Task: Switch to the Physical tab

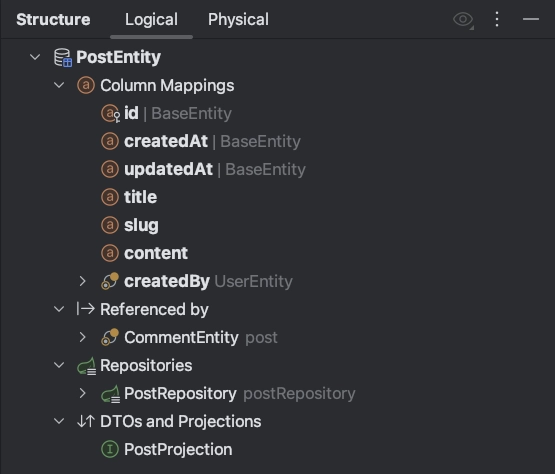Action: tap(238, 19)
